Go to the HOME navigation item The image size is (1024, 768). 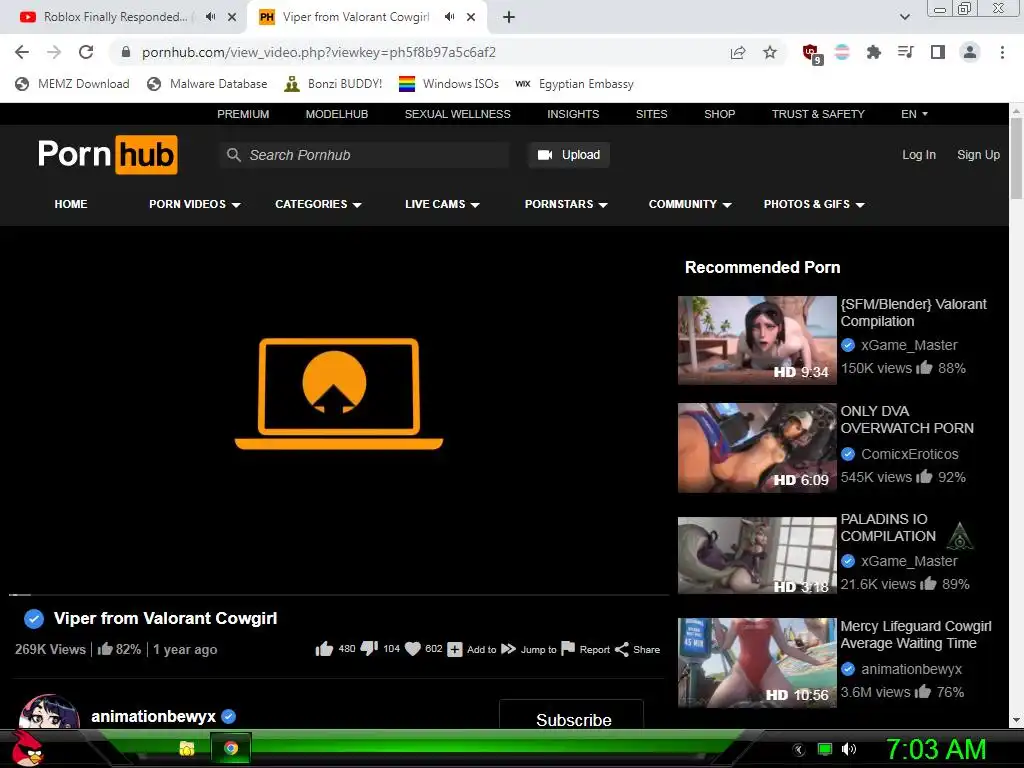click(x=71, y=204)
